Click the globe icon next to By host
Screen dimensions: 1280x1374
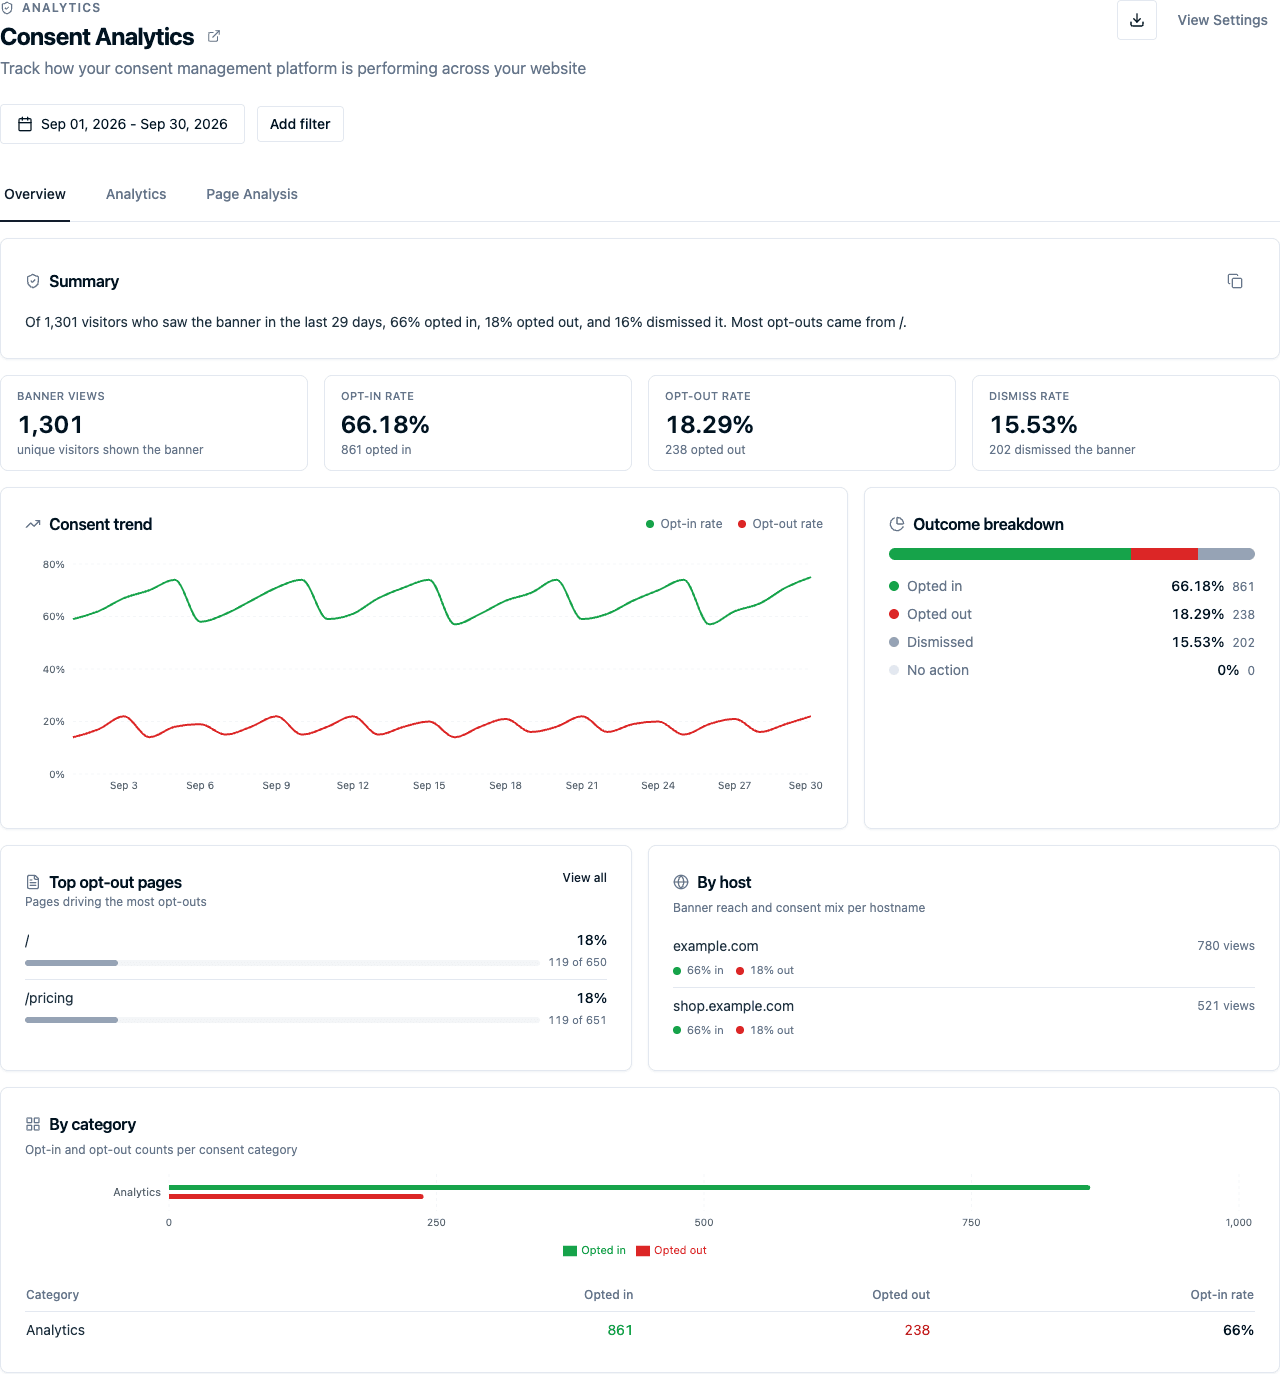[681, 882]
